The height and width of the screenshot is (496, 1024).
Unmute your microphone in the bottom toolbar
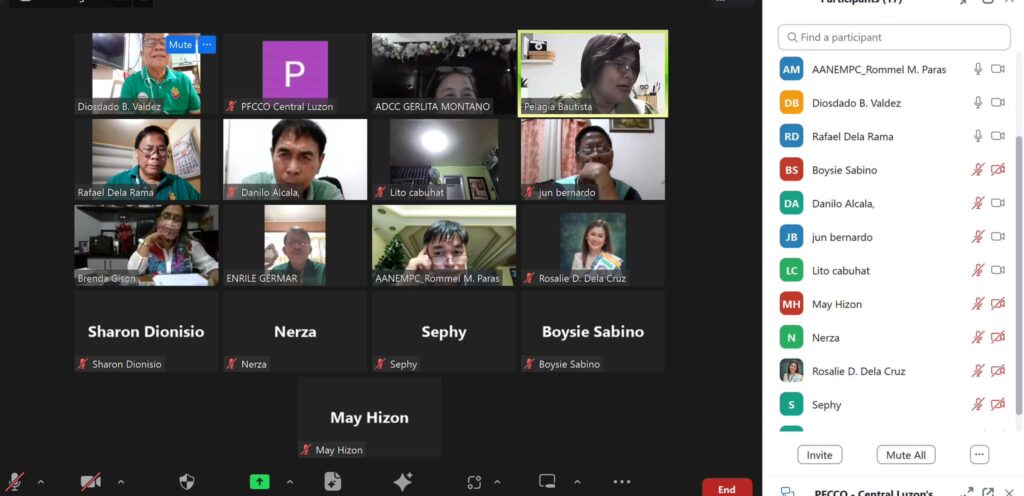pyautogui.click(x=14, y=482)
